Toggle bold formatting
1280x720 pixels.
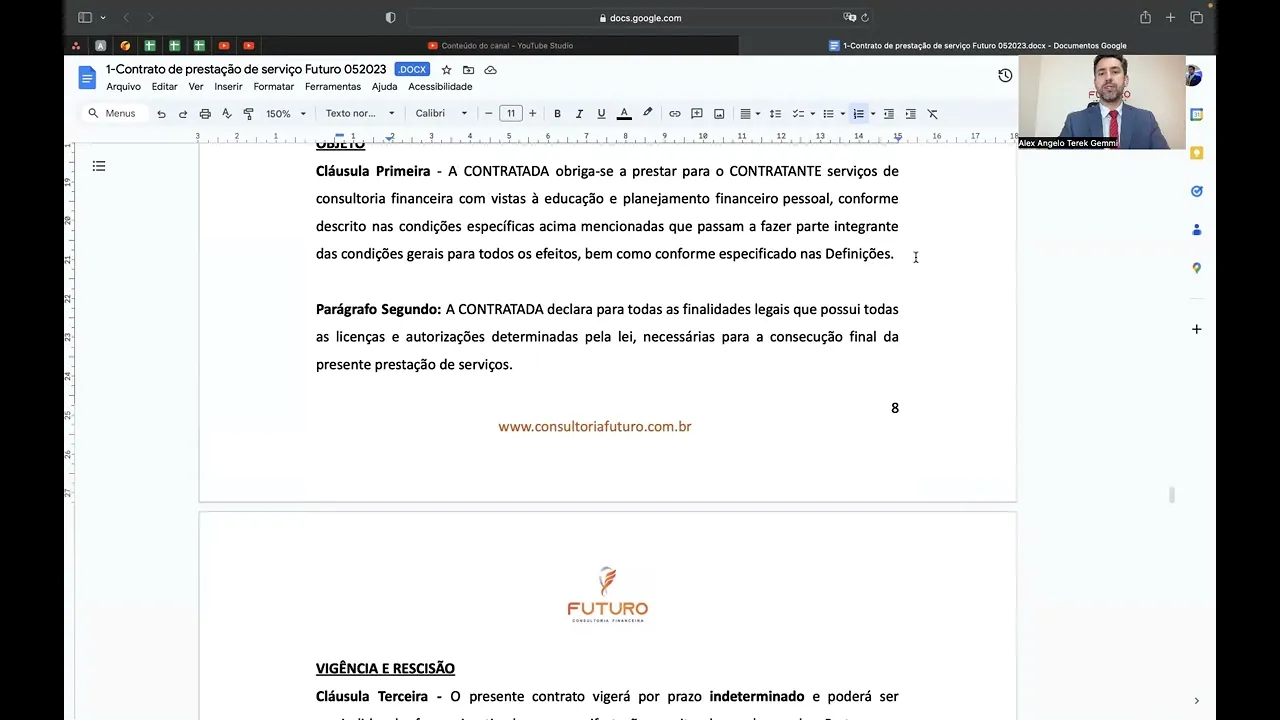(557, 114)
